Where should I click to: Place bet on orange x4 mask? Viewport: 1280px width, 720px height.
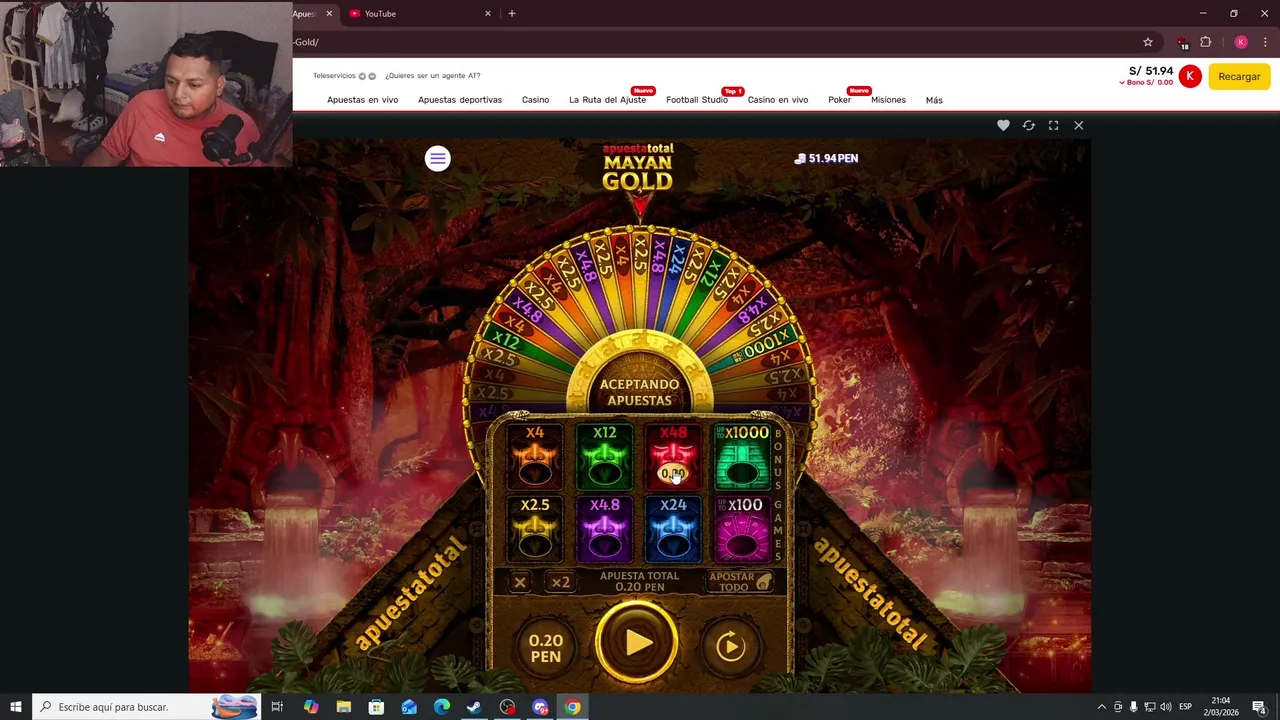(x=535, y=457)
